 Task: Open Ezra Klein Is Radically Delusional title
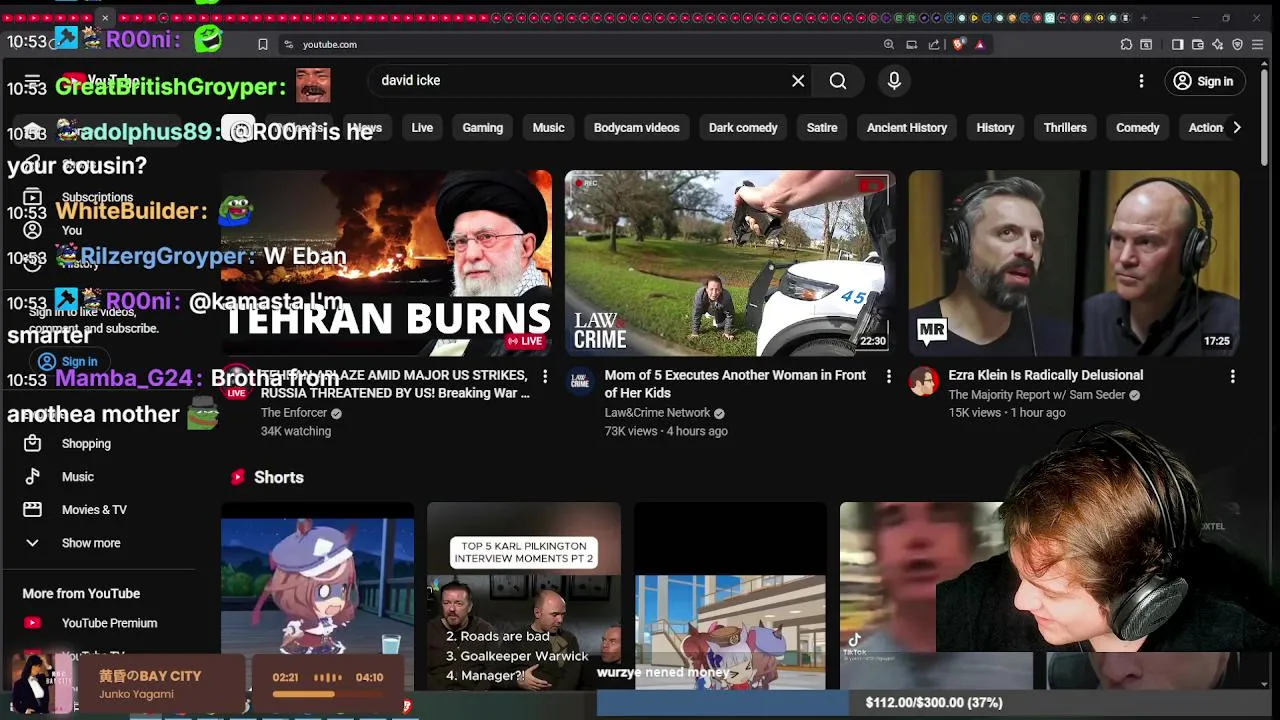pyautogui.click(x=1045, y=375)
